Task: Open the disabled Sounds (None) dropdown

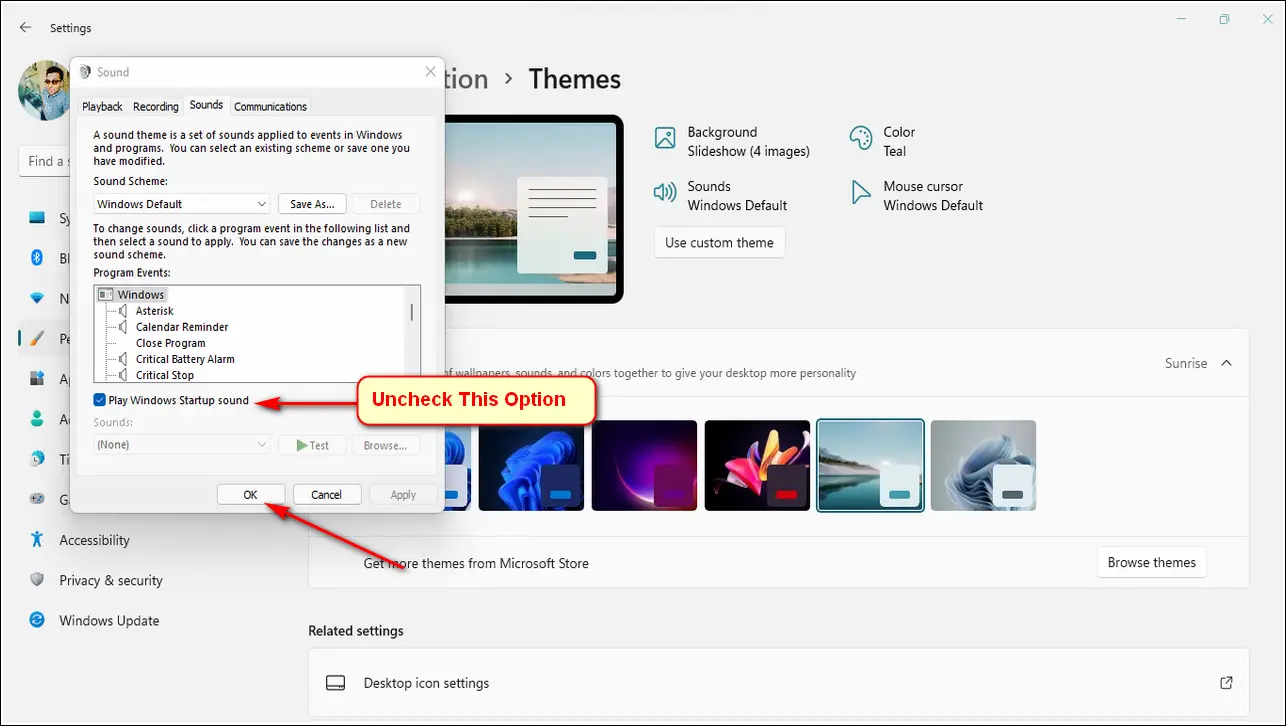Action: 182,445
